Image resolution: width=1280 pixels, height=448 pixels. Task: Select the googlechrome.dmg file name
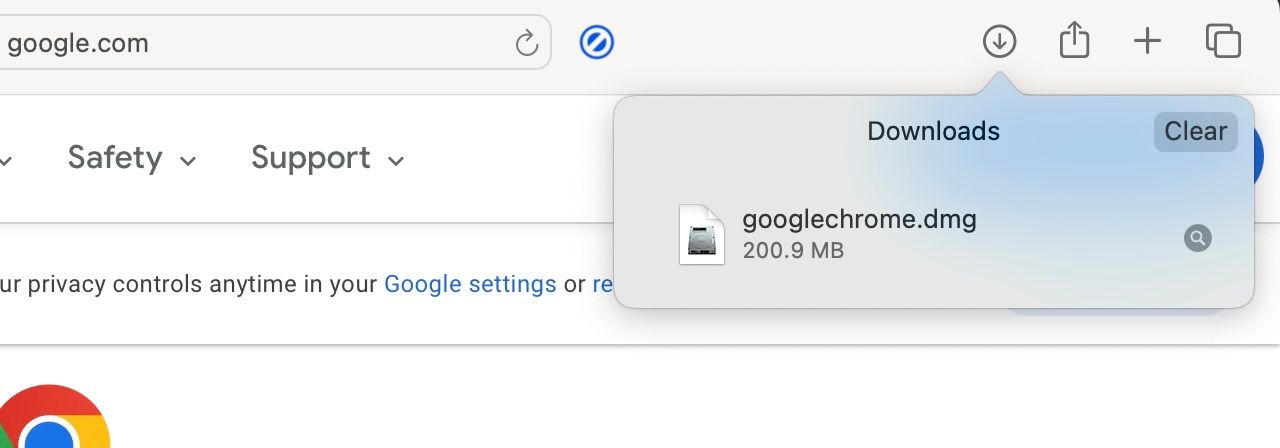tap(859, 219)
